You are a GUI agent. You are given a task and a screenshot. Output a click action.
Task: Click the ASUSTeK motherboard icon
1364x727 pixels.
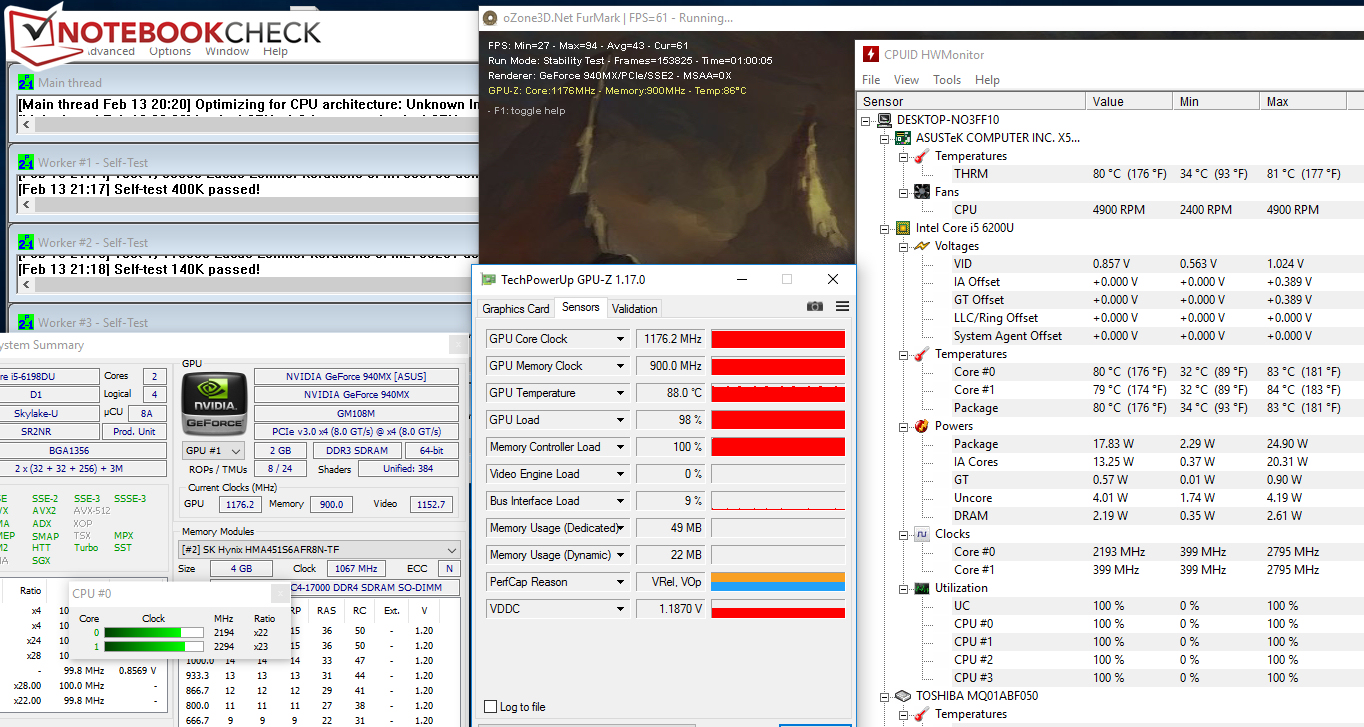point(903,138)
